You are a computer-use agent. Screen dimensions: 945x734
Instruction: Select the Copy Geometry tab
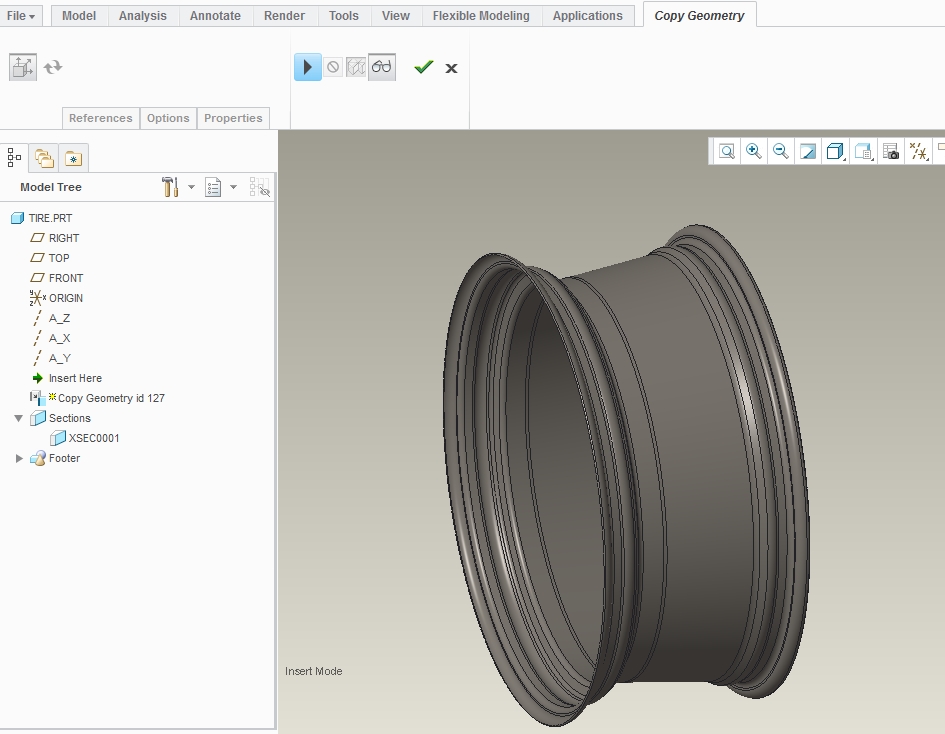point(700,16)
